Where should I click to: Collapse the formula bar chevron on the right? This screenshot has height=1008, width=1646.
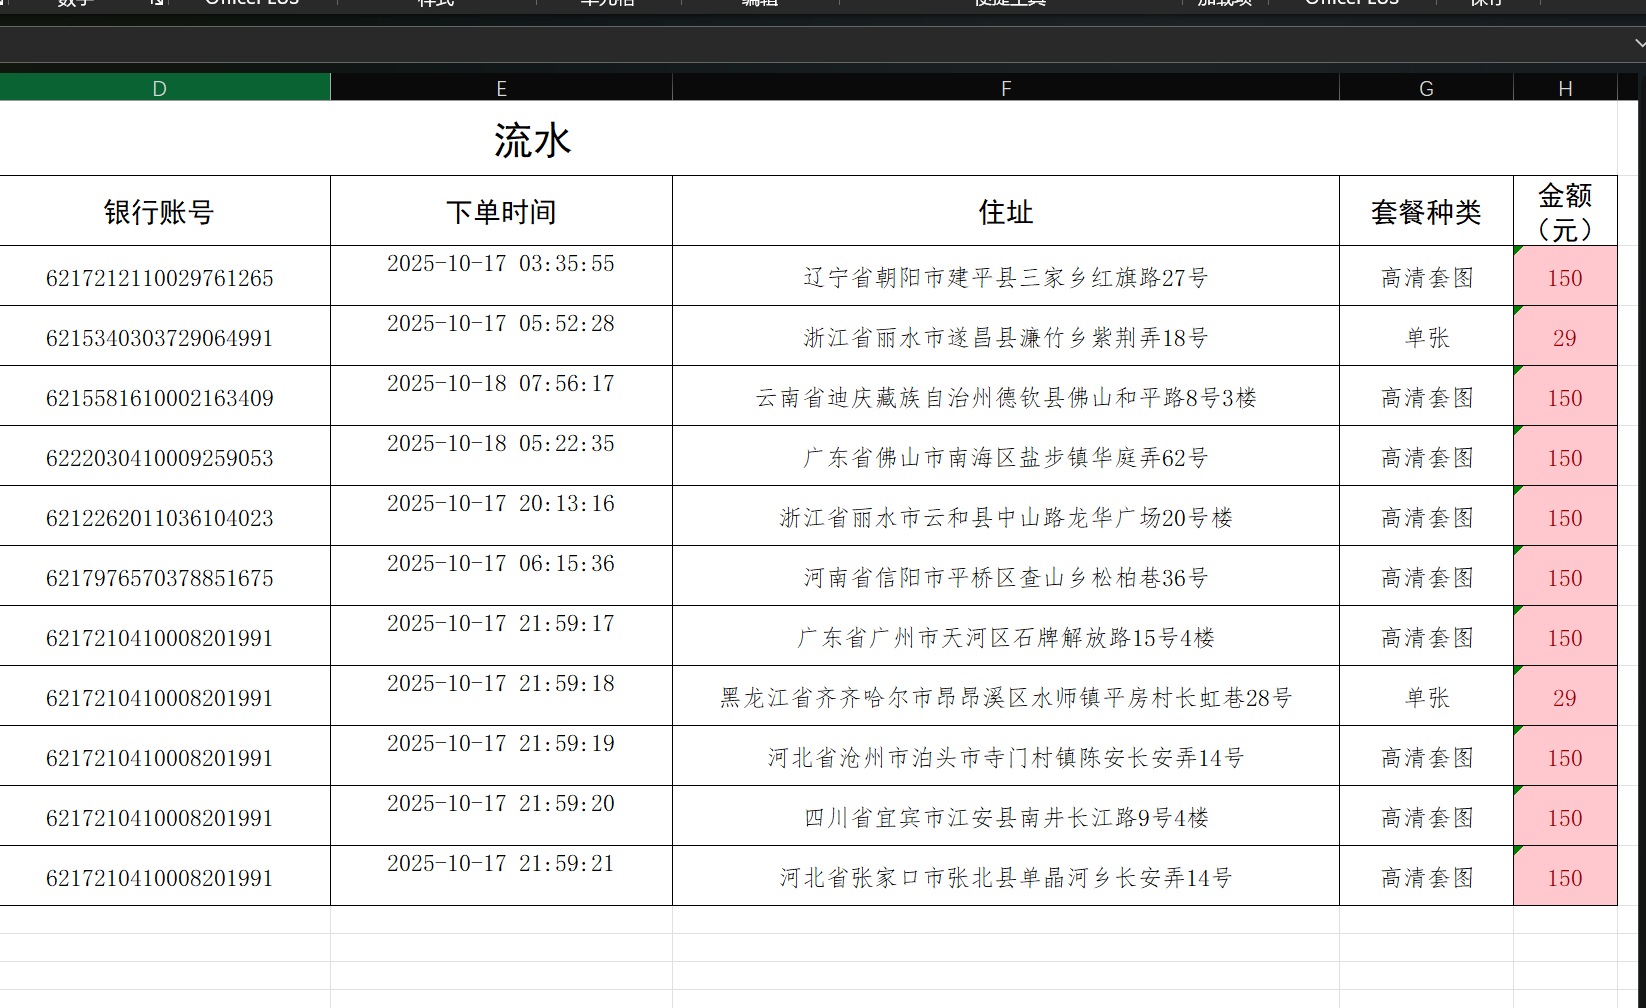pos(1638,44)
